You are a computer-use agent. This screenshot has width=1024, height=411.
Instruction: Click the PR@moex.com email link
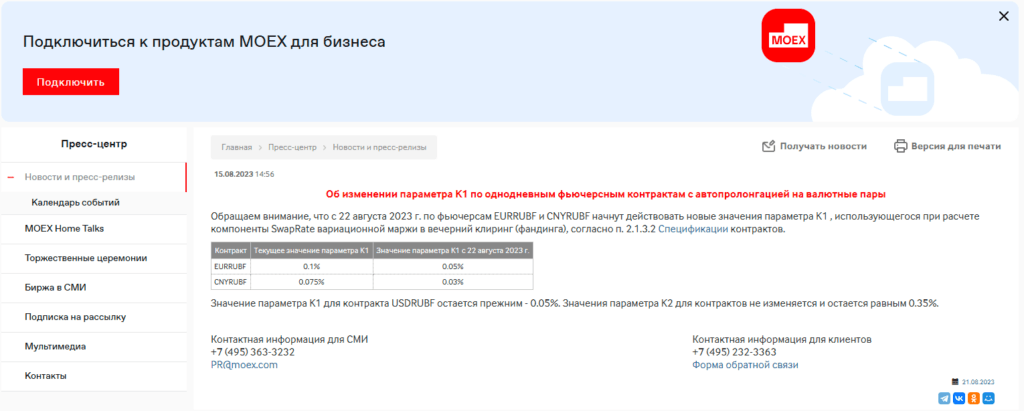244,365
